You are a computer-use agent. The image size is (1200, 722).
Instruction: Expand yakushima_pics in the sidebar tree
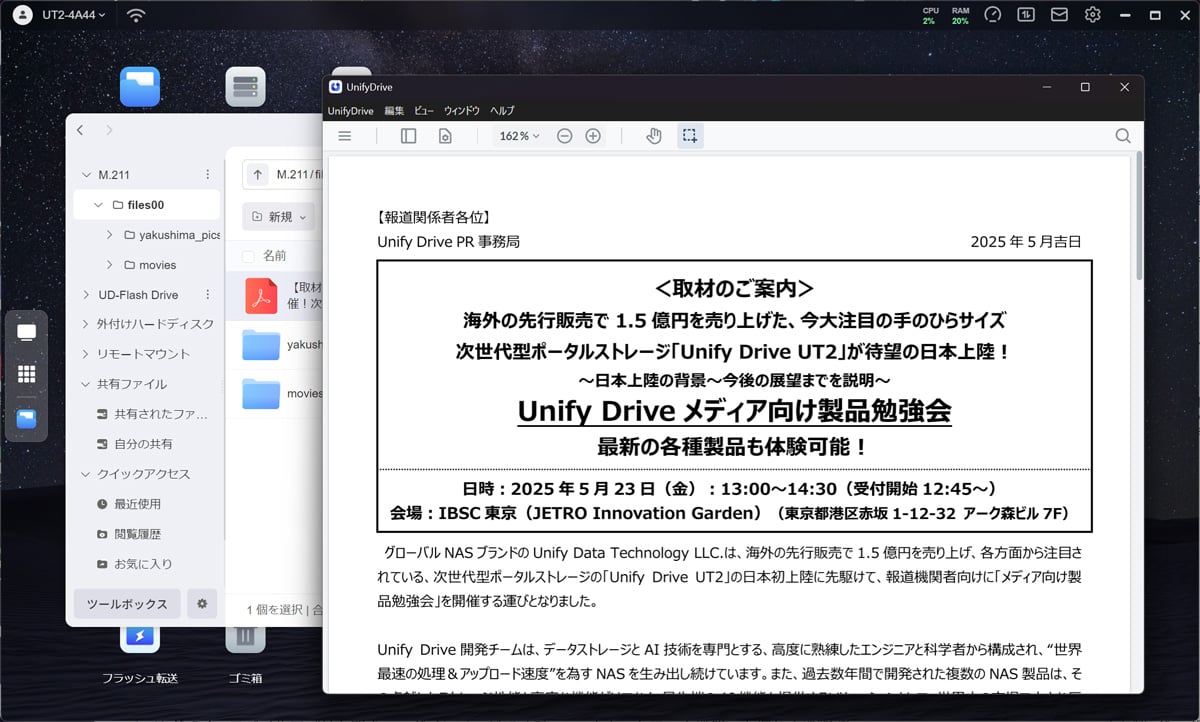pyautogui.click(x=109, y=235)
